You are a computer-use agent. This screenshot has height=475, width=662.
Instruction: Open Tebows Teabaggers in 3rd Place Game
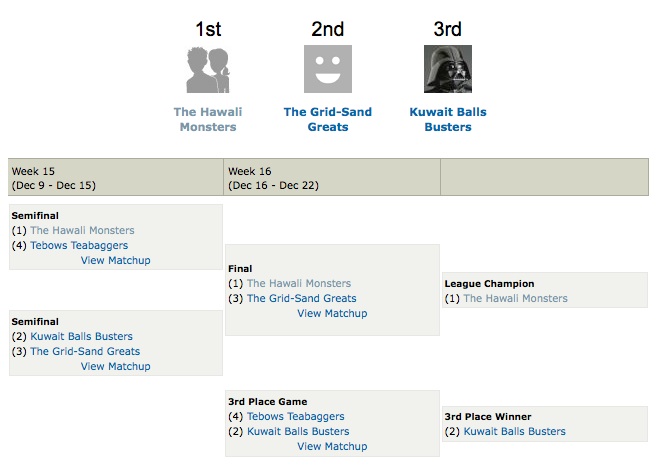coord(296,416)
